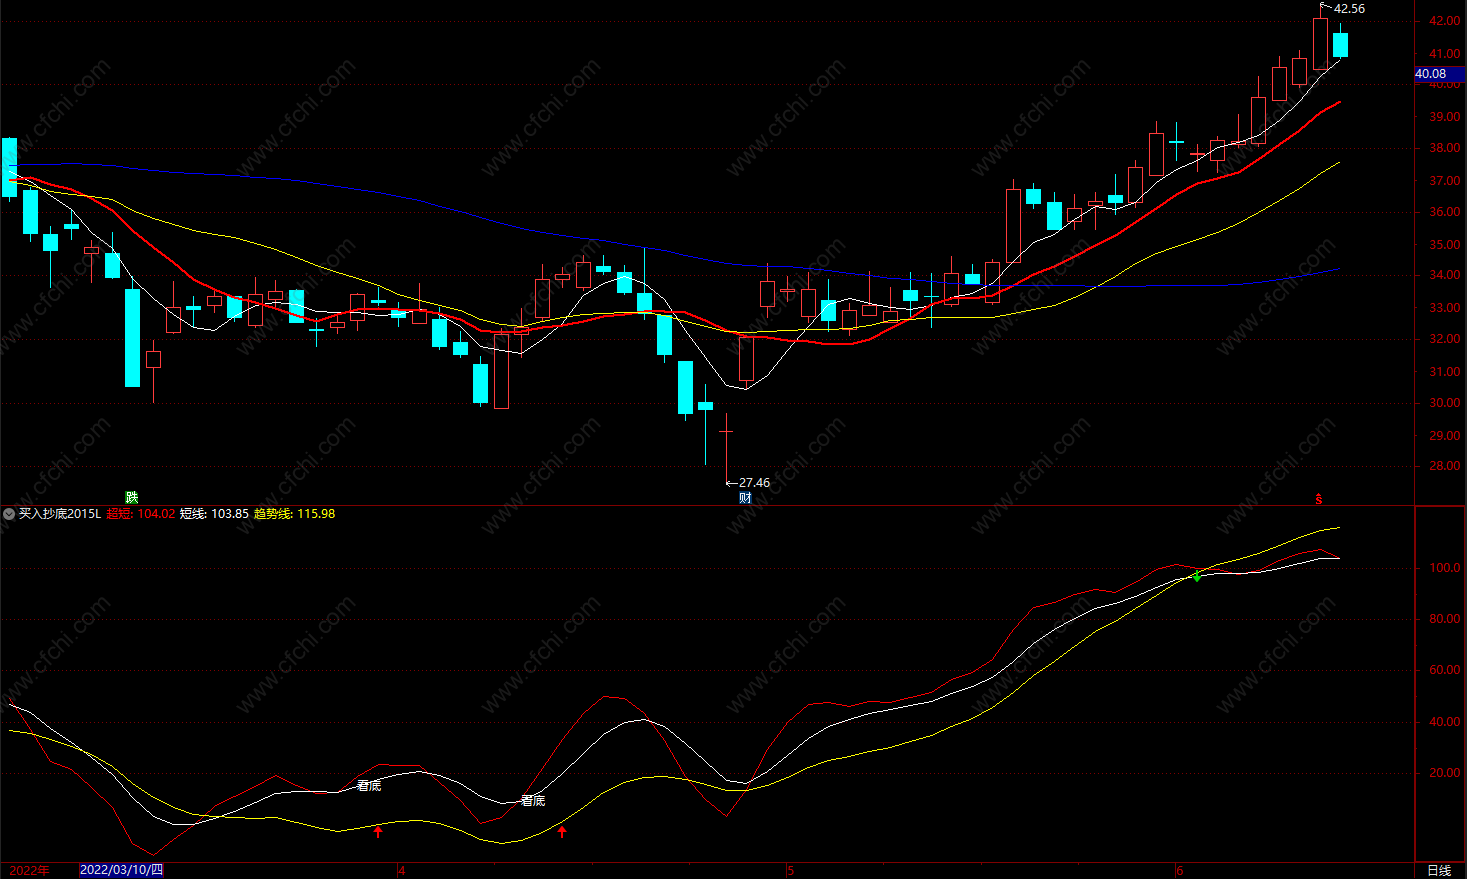Click the first red up-arrow buy signal
Viewport: 1467px width, 879px height.
(x=378, y=831)
